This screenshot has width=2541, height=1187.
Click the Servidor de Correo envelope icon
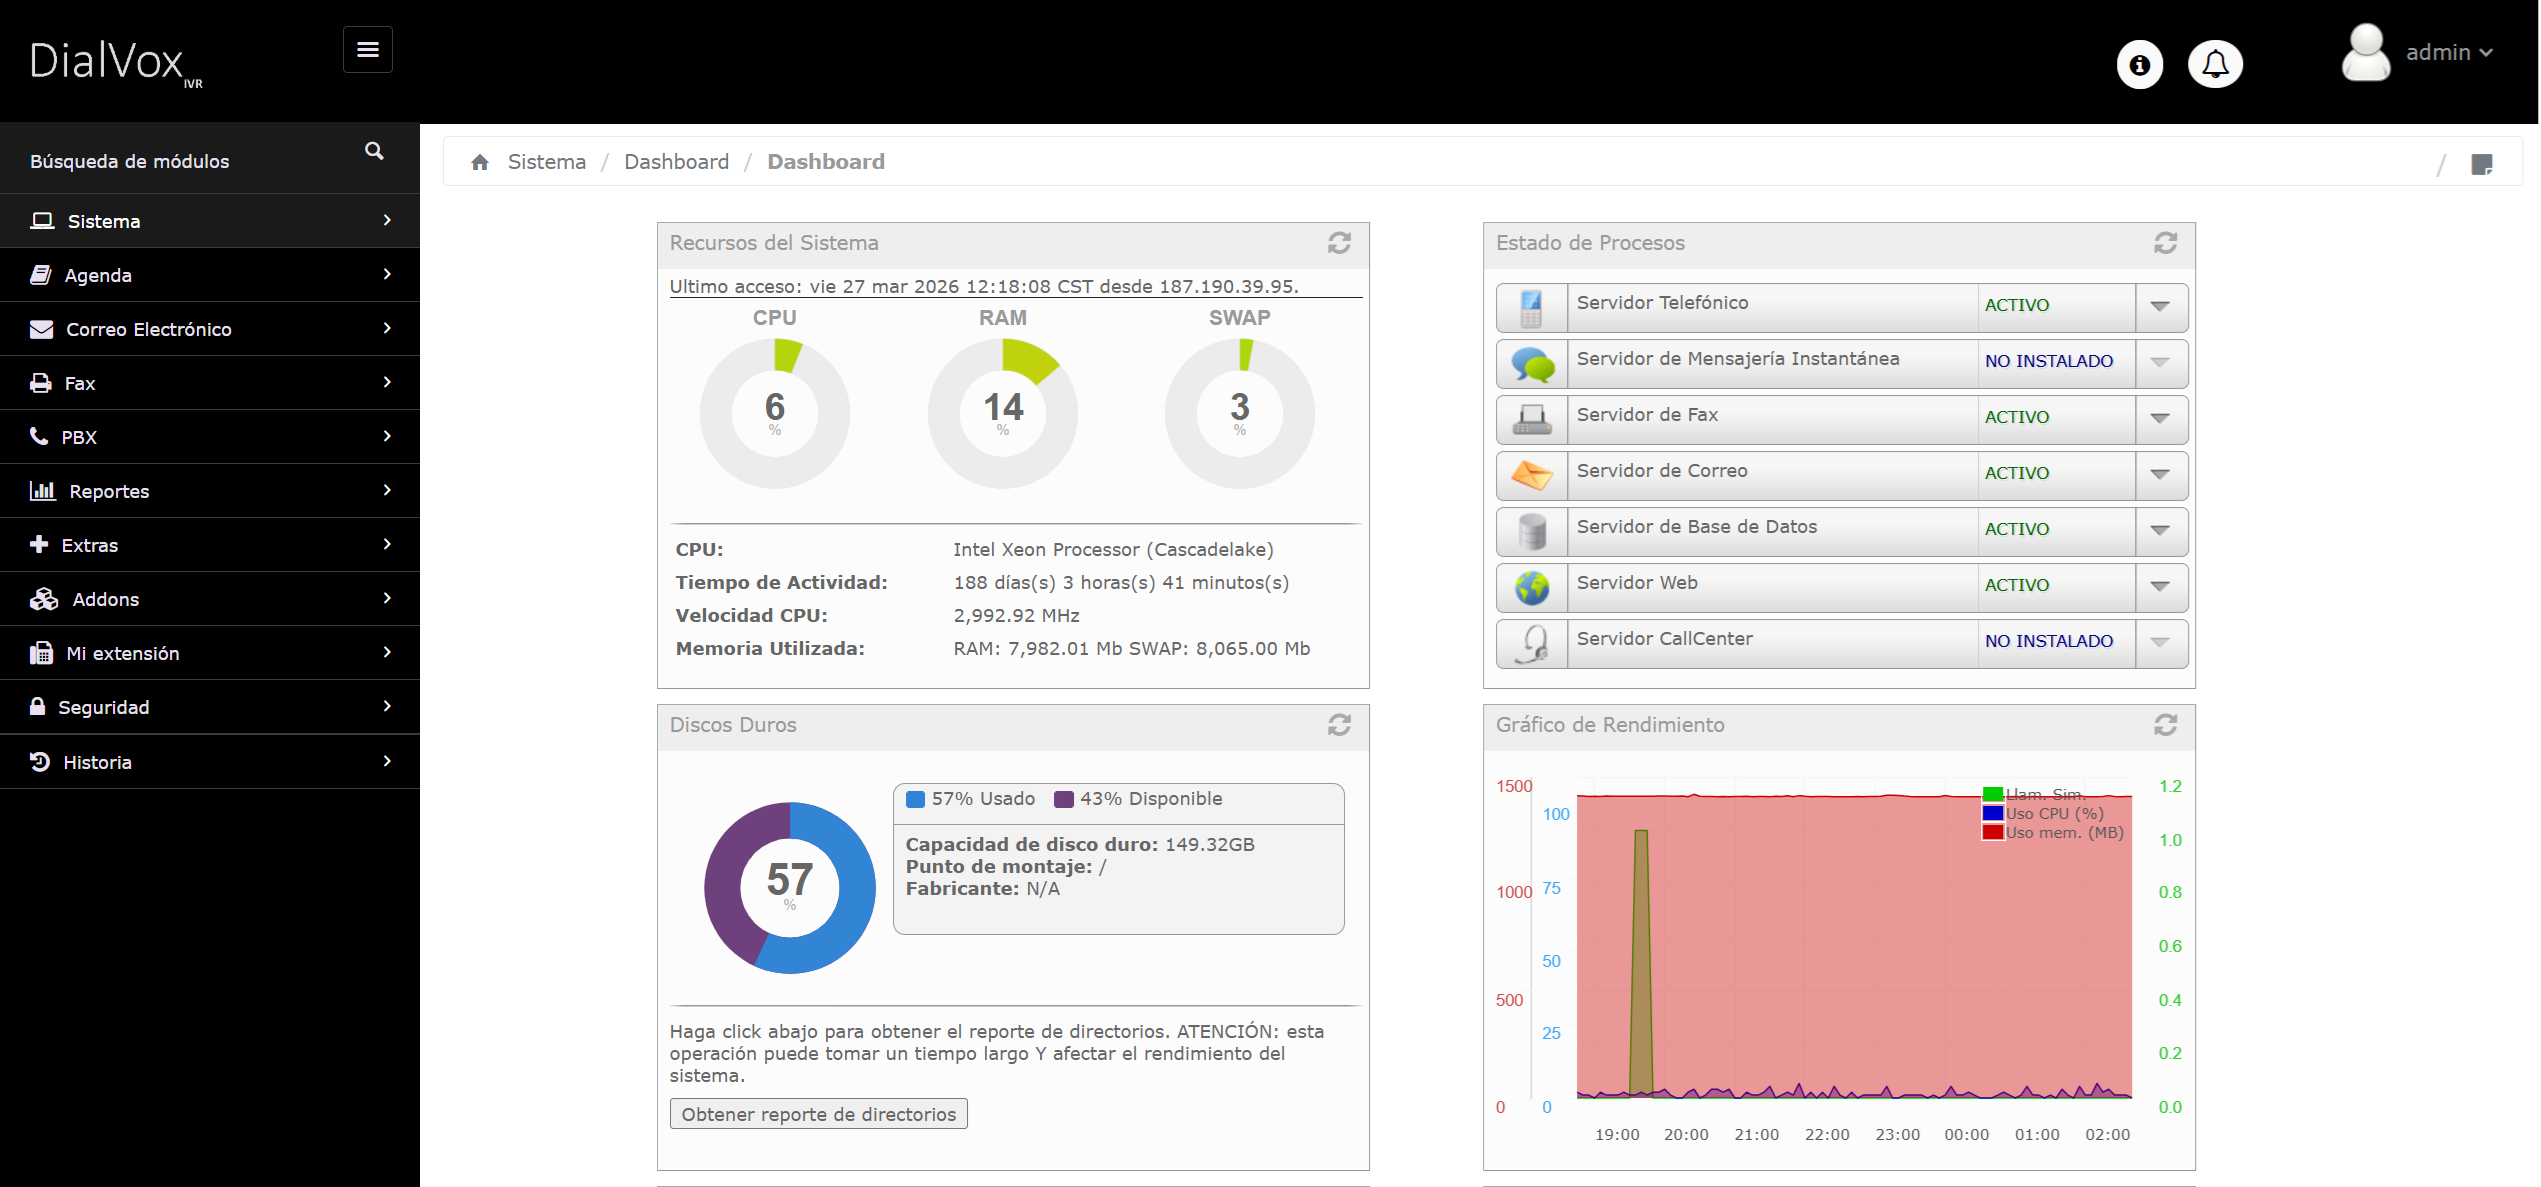pos(1532,475)
